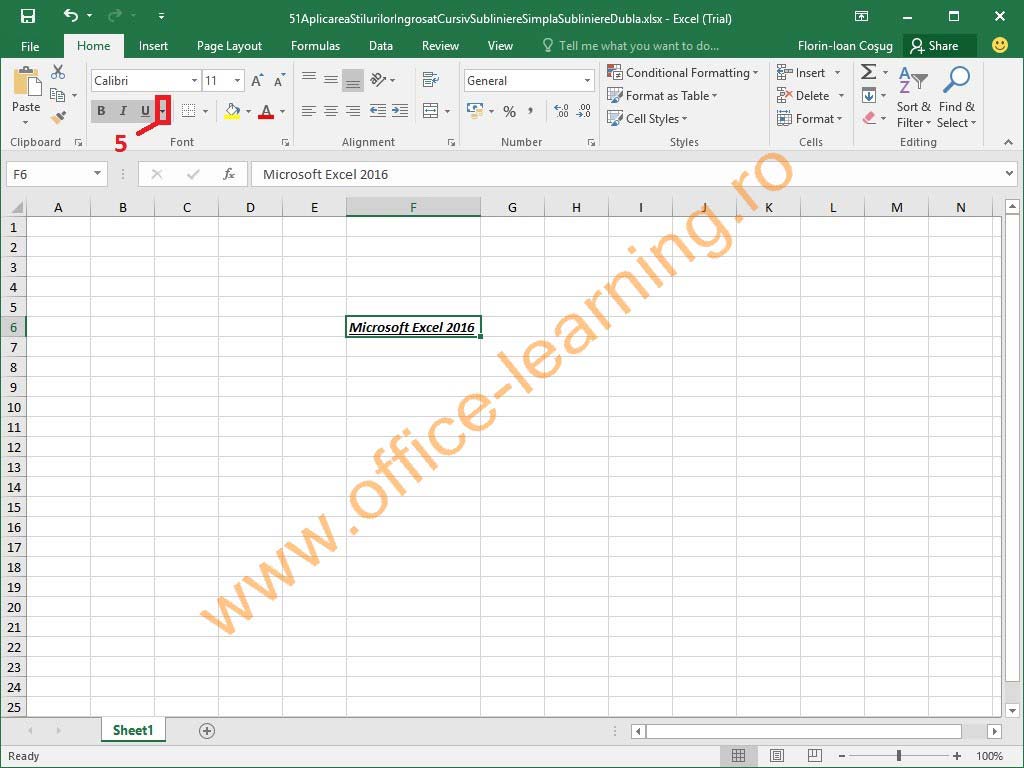Switch to the Insert tab
Screen dimensions: 1024x768
pyautogui.click(x=153, y=46)
